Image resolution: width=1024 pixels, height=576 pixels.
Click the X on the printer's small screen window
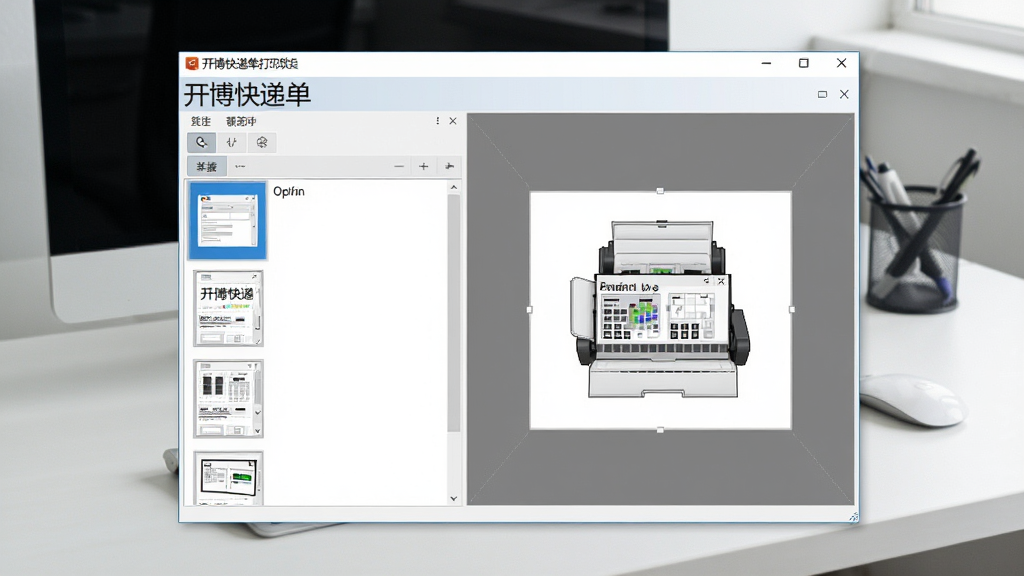tap(721, 281)
